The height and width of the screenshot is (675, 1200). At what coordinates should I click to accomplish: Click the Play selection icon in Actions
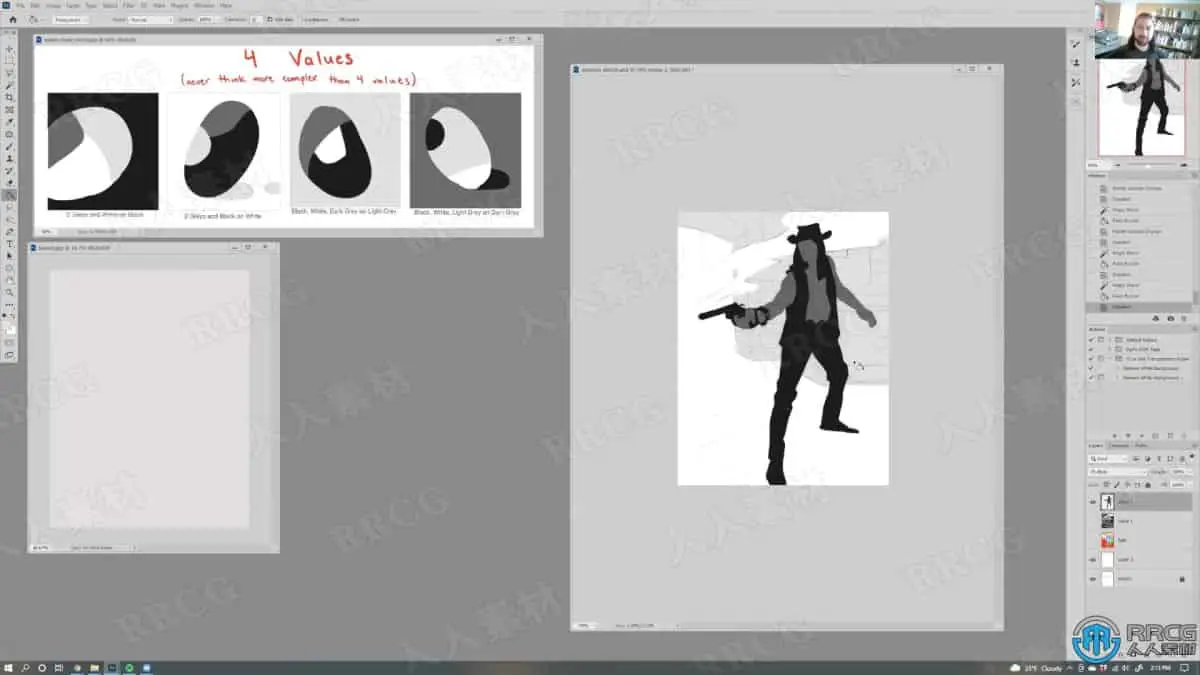(x=1141, y=435)
